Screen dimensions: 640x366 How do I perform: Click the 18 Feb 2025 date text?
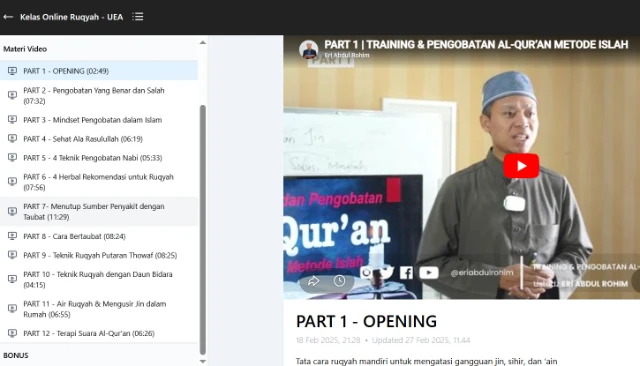tap(328, 340)
